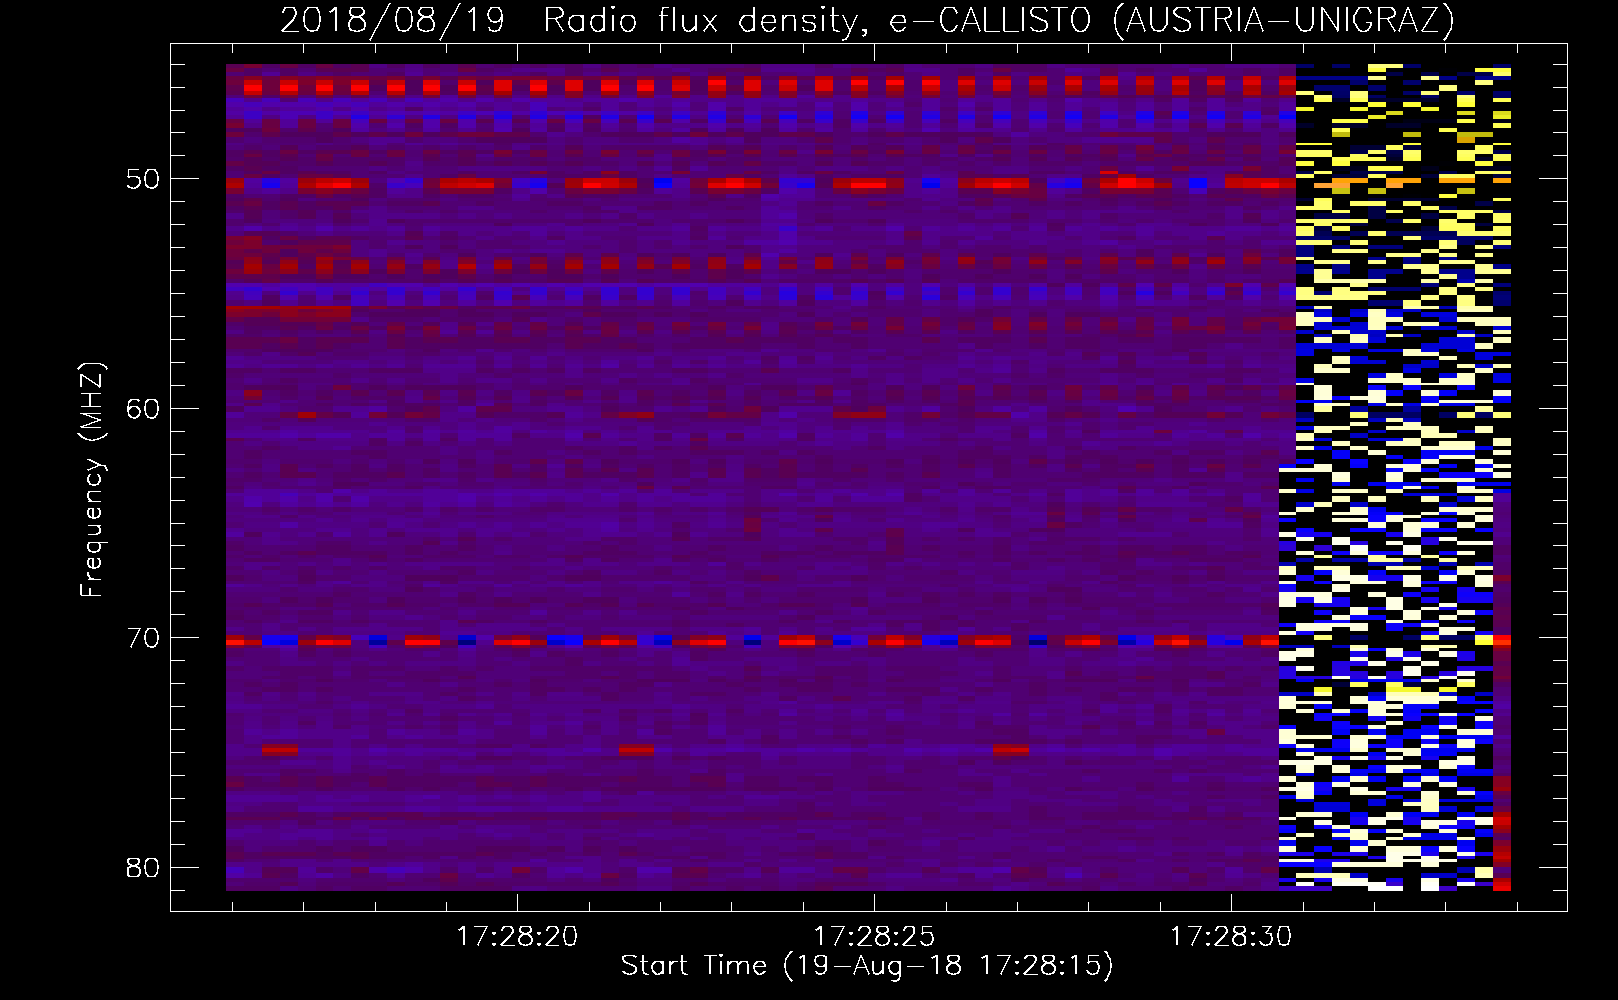Click the 17:28:20 time tick label

point(517,937)
